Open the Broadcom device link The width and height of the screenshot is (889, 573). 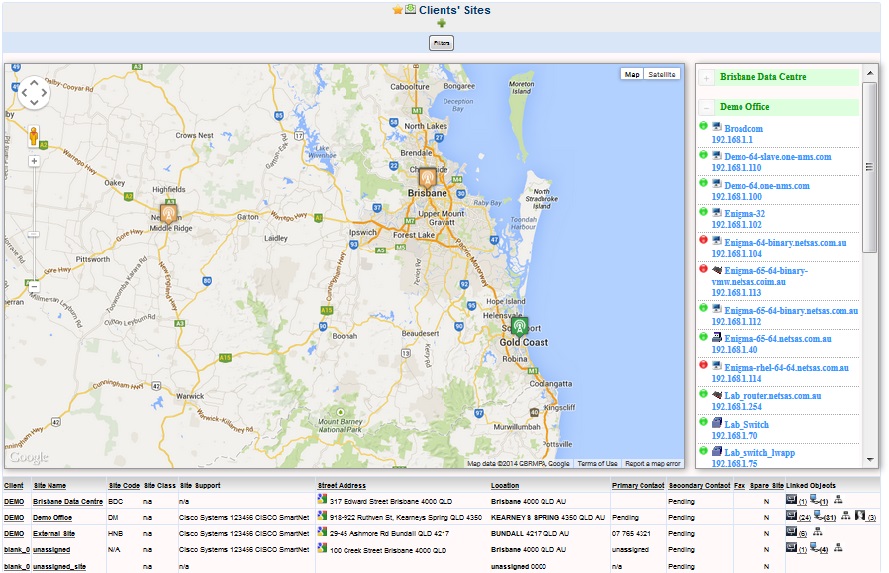click(x=743, y=129)
